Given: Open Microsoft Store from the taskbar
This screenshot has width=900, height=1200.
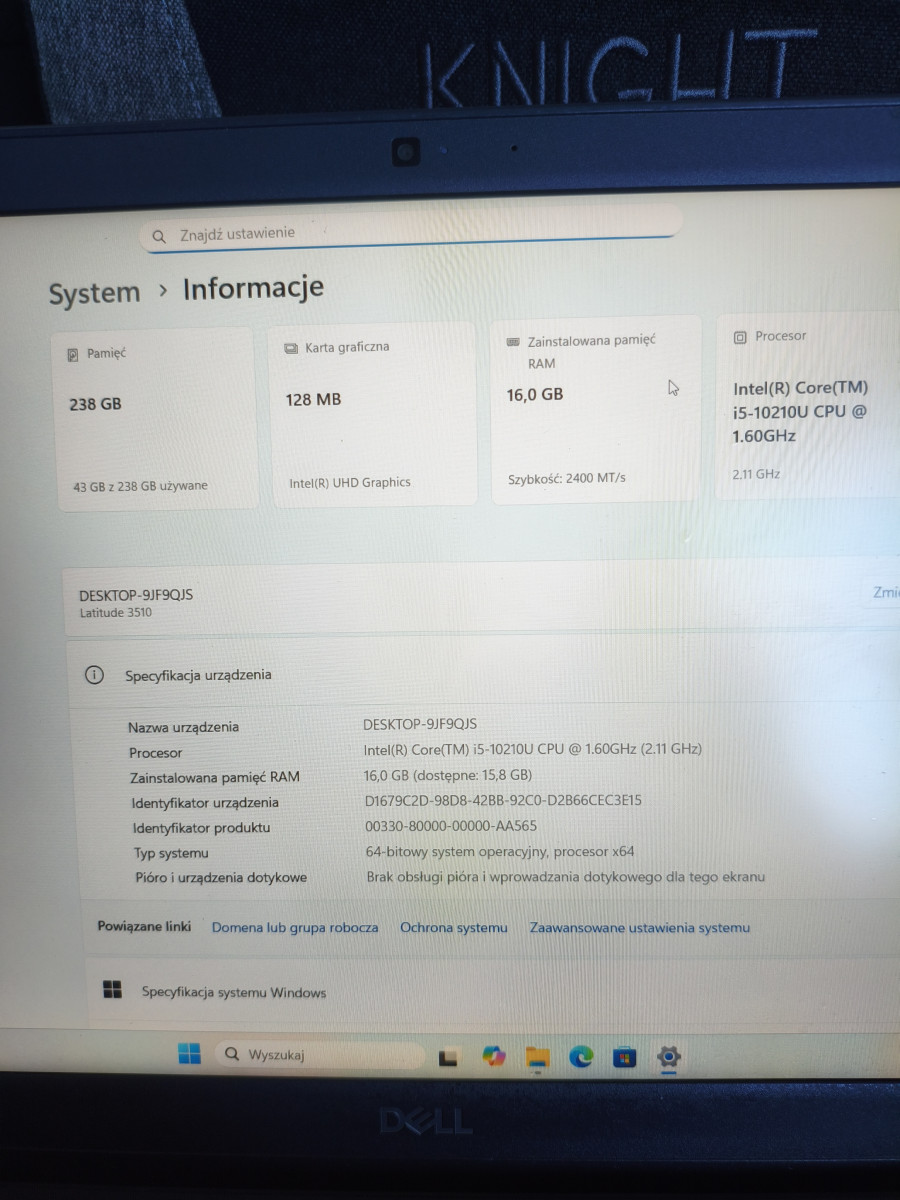Looking at the screenshot, I should tap(625, 1056).
